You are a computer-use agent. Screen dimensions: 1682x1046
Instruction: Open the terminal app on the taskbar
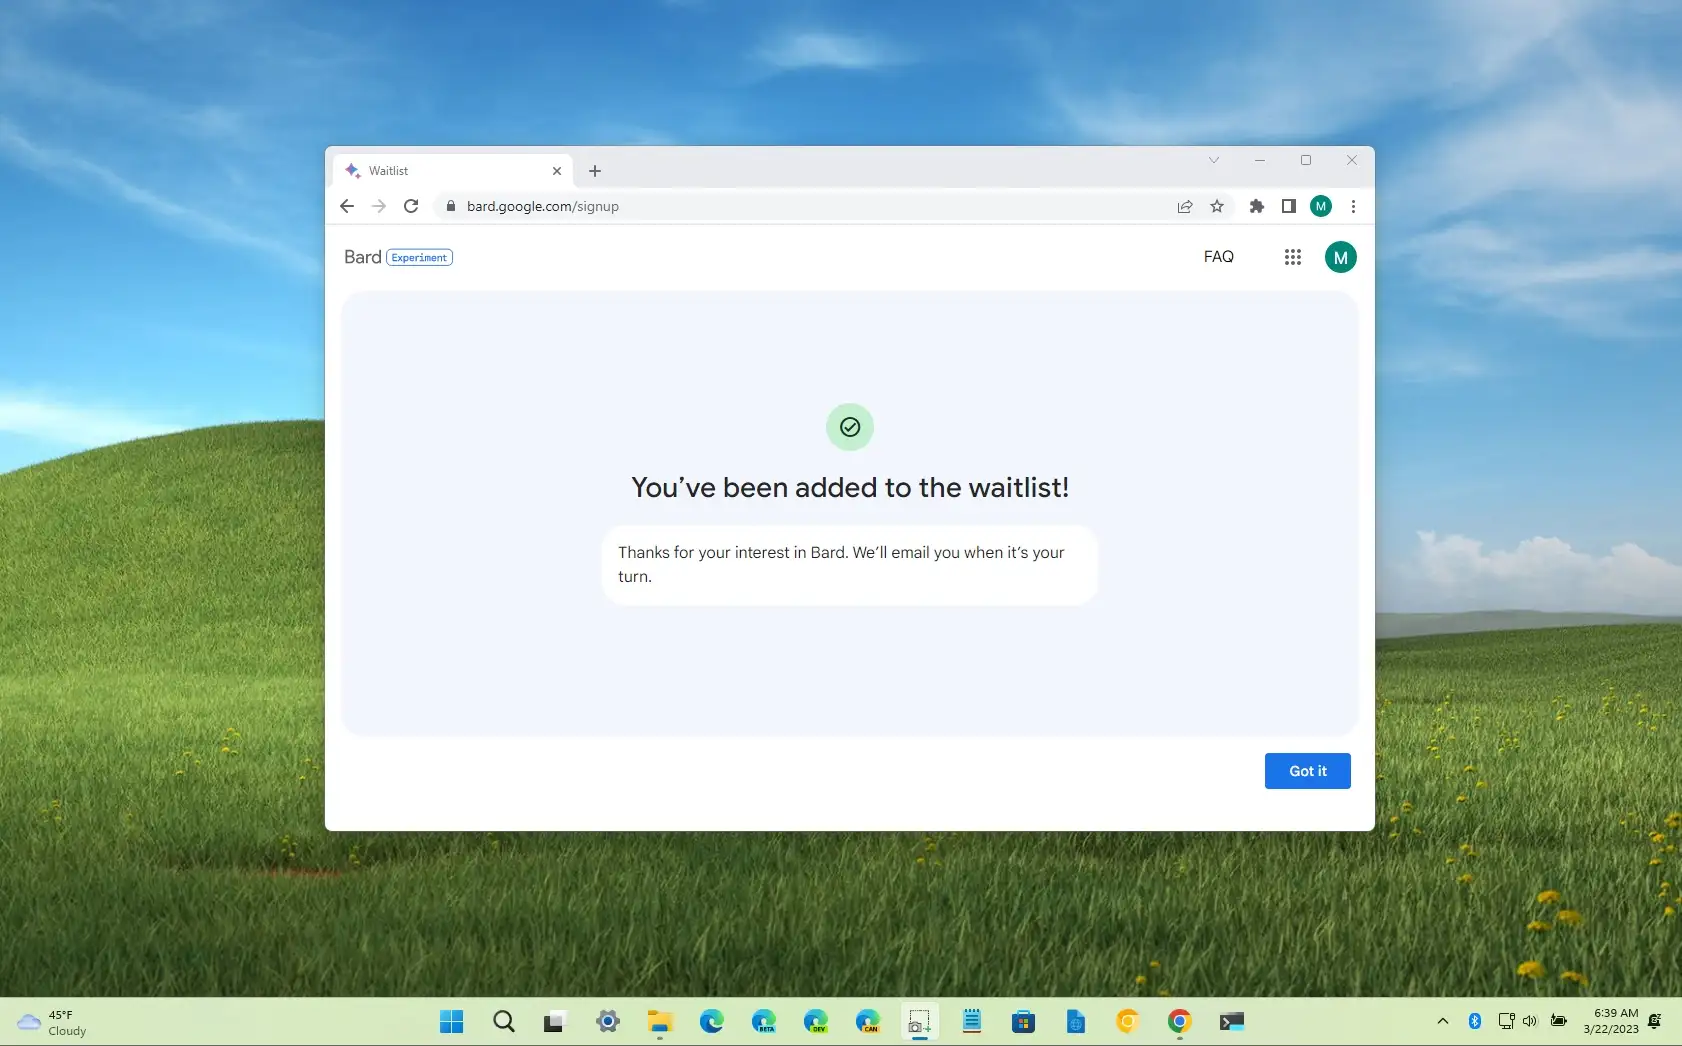pos(1232,1021)
